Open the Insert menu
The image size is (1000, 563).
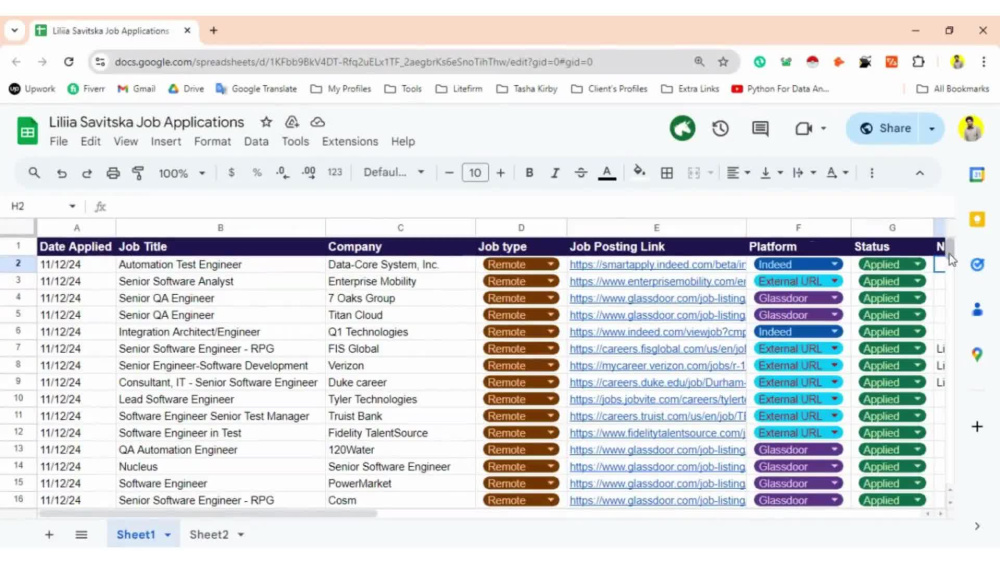pos(166,142)
